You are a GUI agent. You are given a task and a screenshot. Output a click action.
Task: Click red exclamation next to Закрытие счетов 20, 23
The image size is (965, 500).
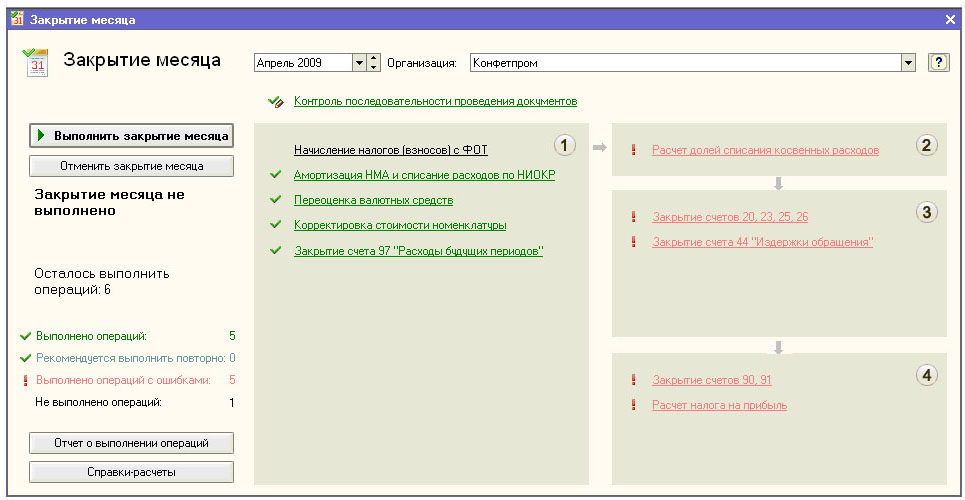633,217
